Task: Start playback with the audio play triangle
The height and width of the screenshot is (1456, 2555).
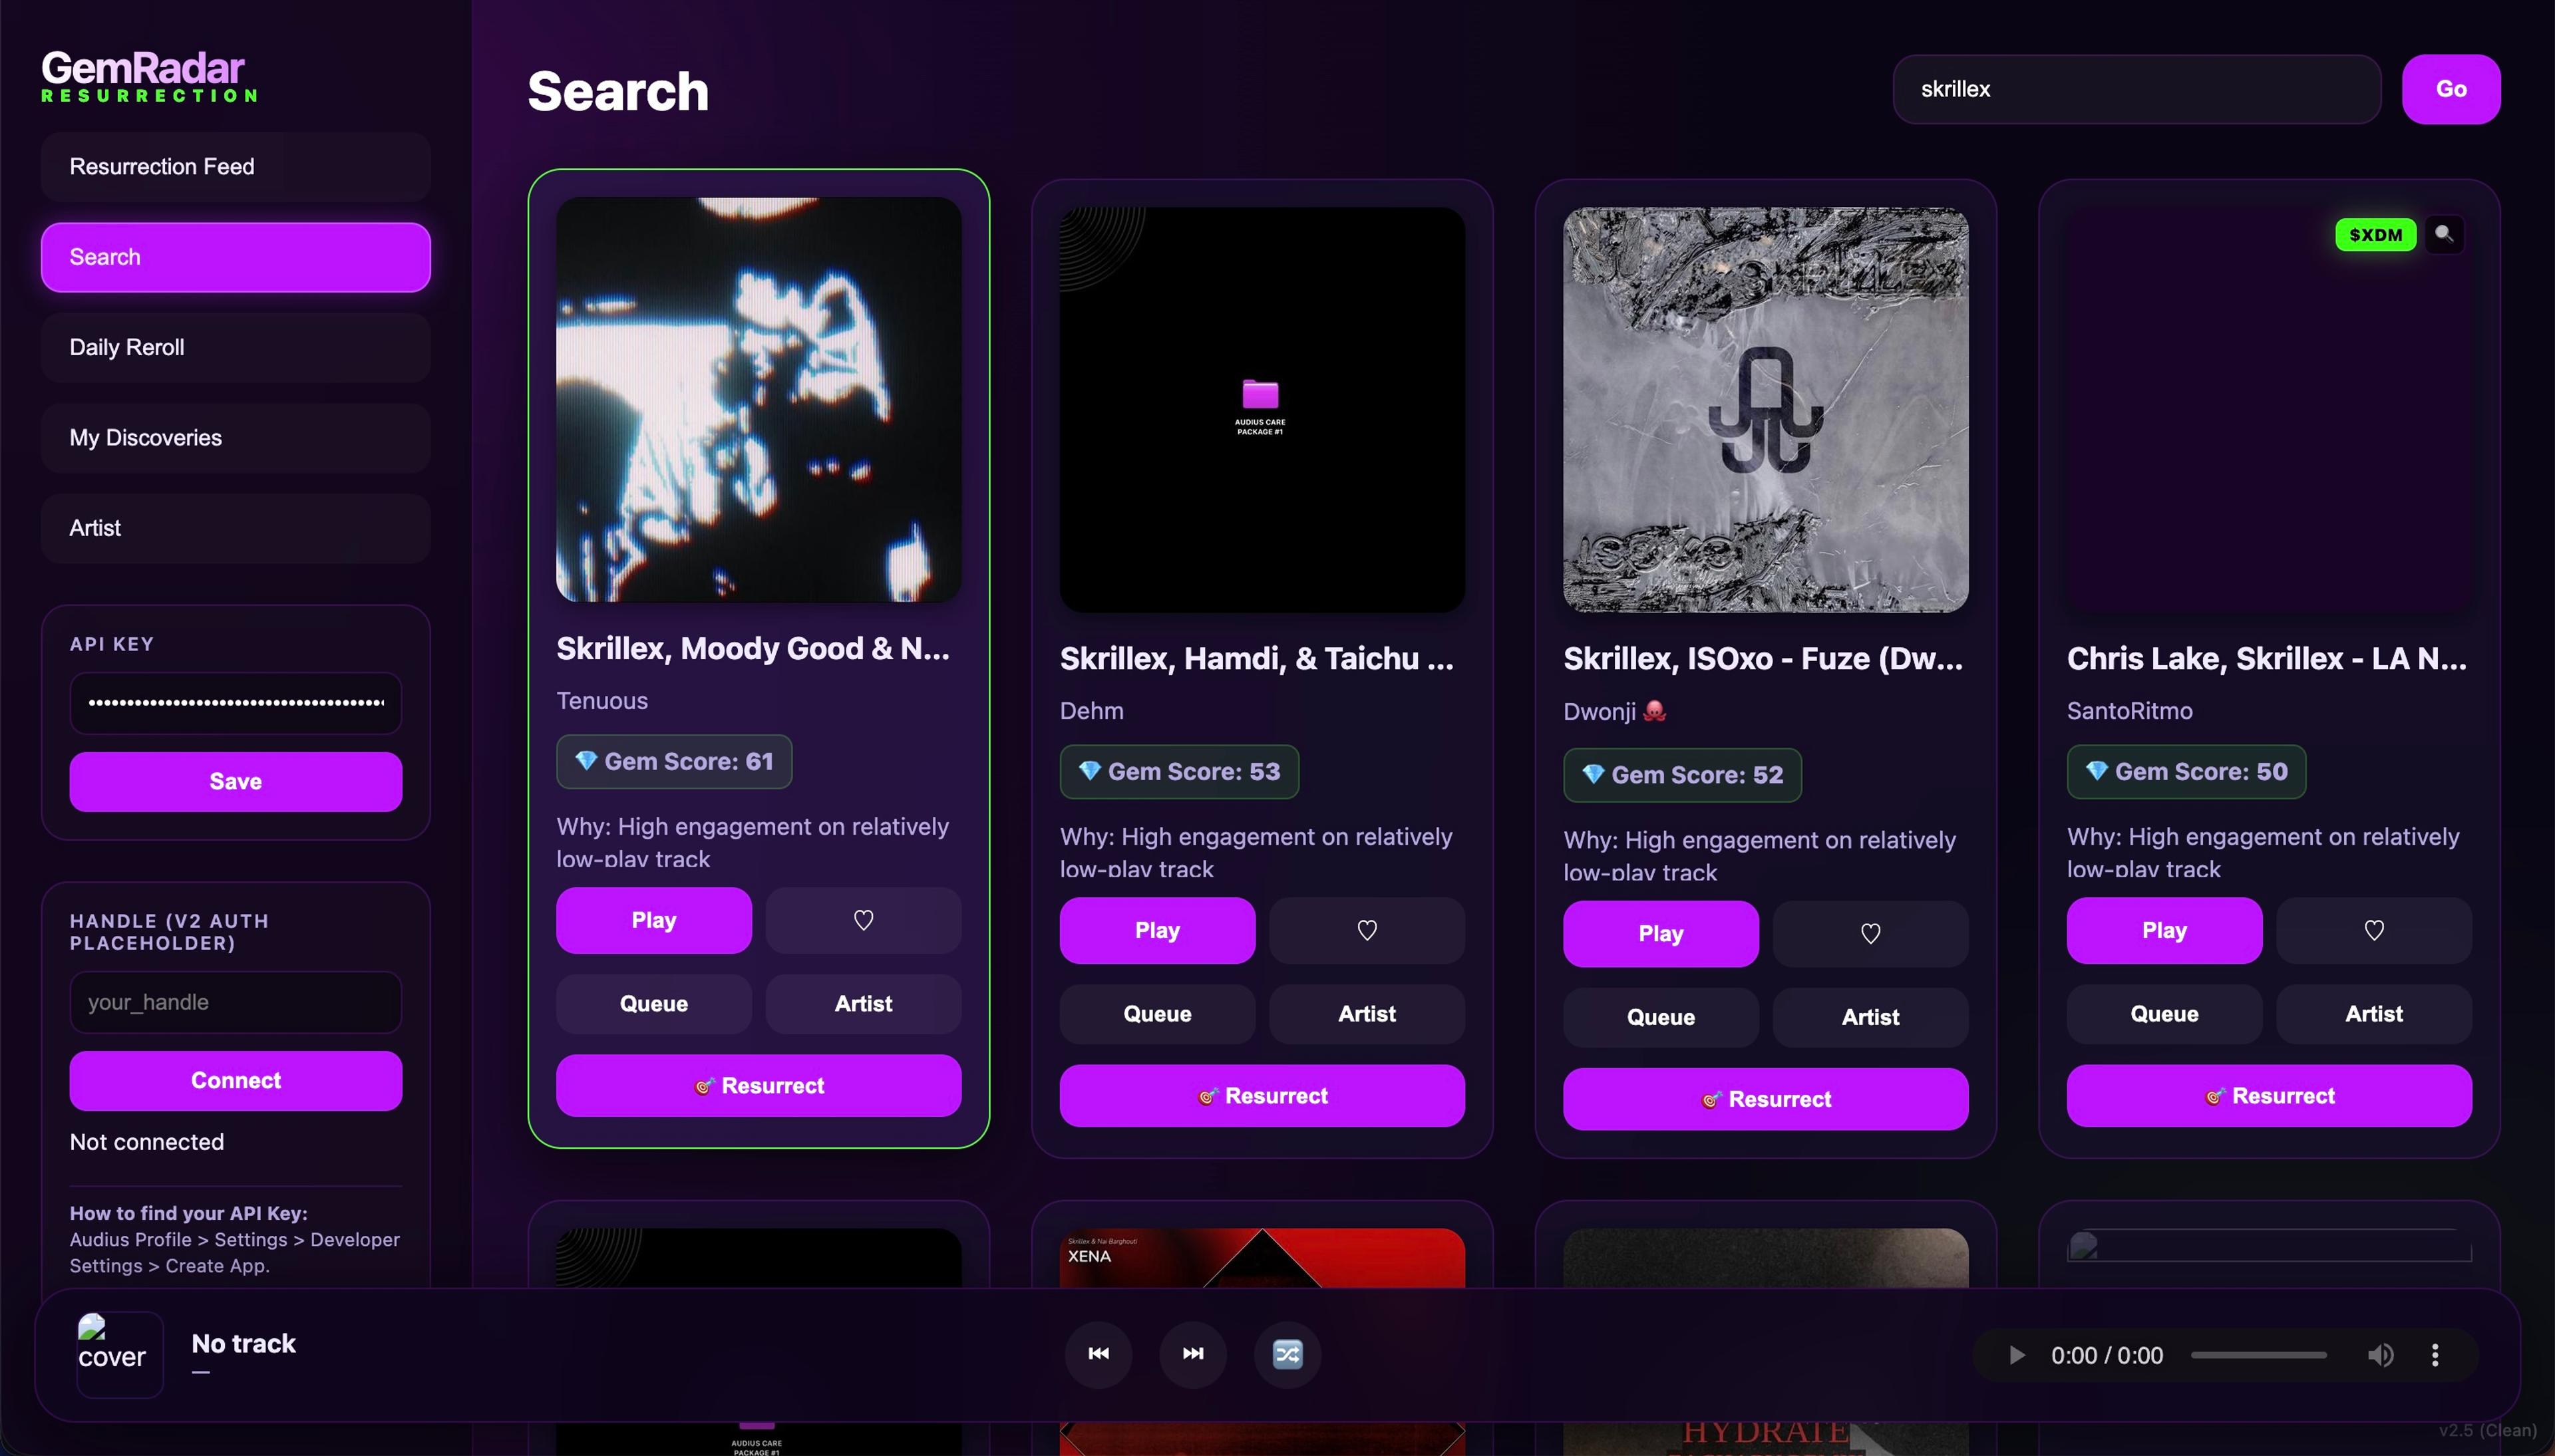Action: (x=2017, y=1355)
